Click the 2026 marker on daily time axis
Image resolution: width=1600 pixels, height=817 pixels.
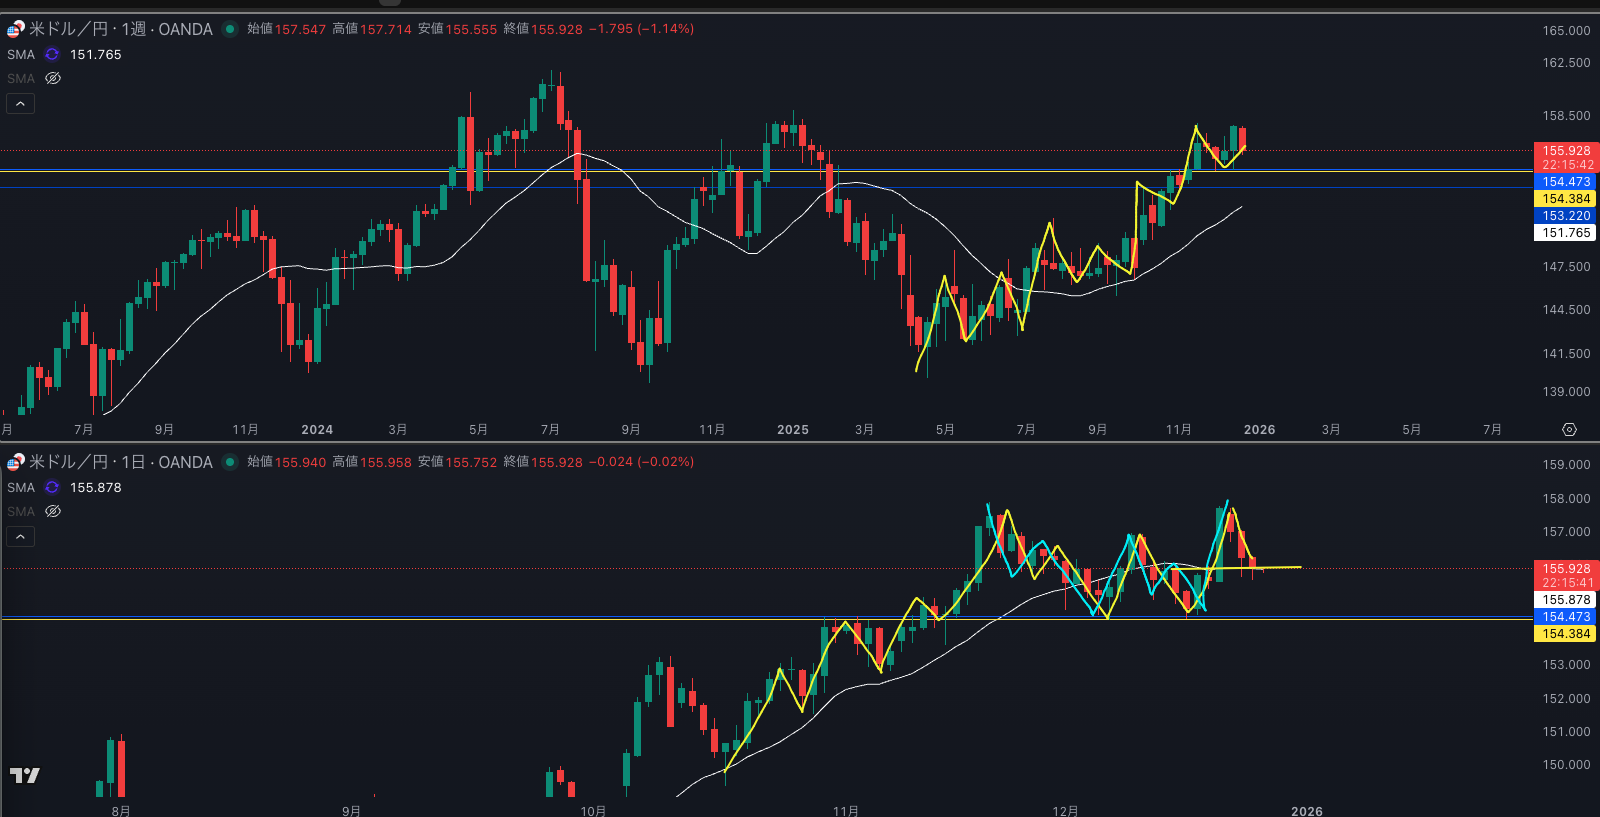pyautogui.click(x=1307, y=811)
